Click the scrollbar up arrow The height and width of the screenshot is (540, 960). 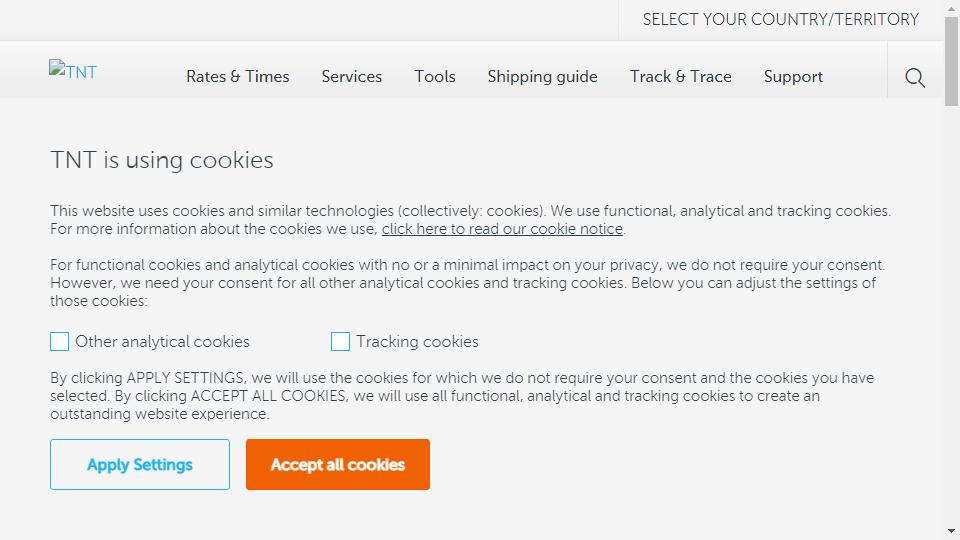pos(951,6)
